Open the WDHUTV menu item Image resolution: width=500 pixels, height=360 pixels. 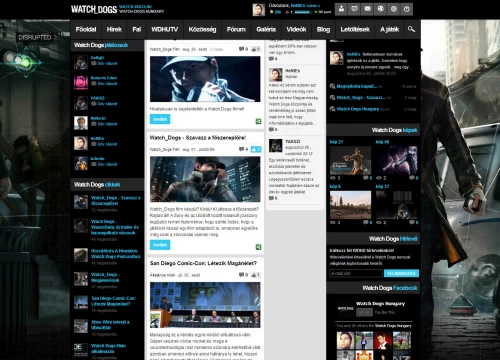[165, 29]
